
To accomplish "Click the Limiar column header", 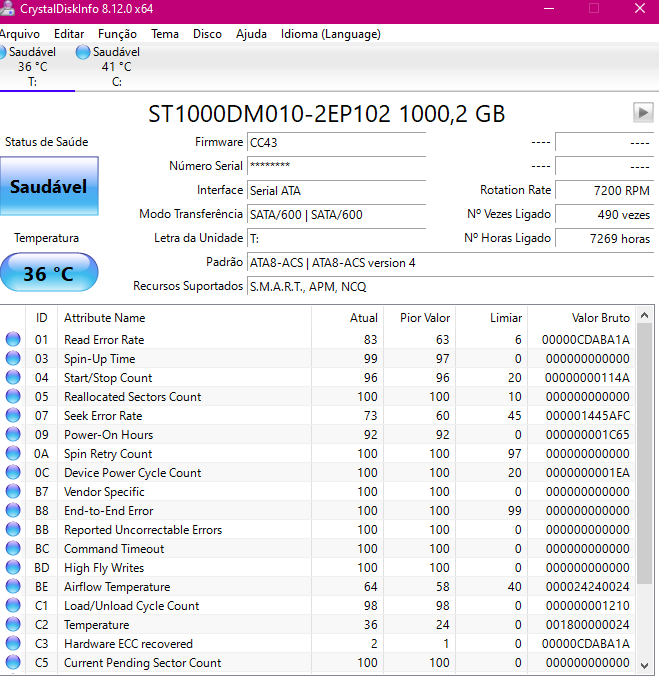I will point(492,318).
